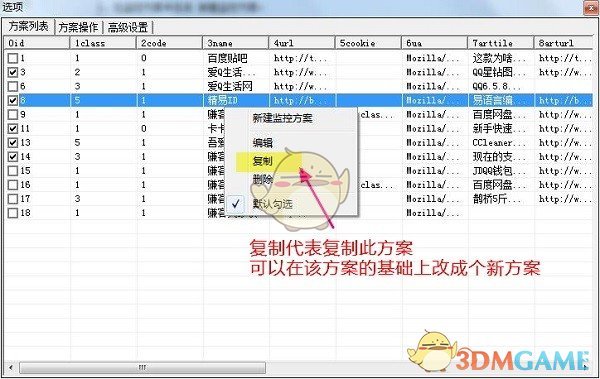Click the JDQQ钱包... article title cell
This screenshot has height=379, width=600.
(499, 171)
